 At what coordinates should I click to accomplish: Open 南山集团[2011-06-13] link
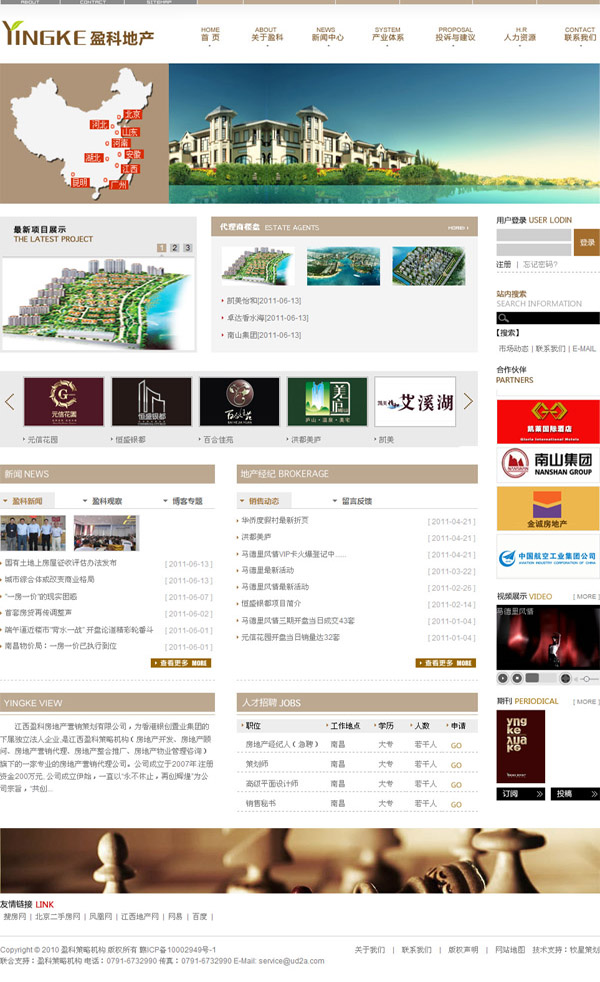click(x=264, y=335)
